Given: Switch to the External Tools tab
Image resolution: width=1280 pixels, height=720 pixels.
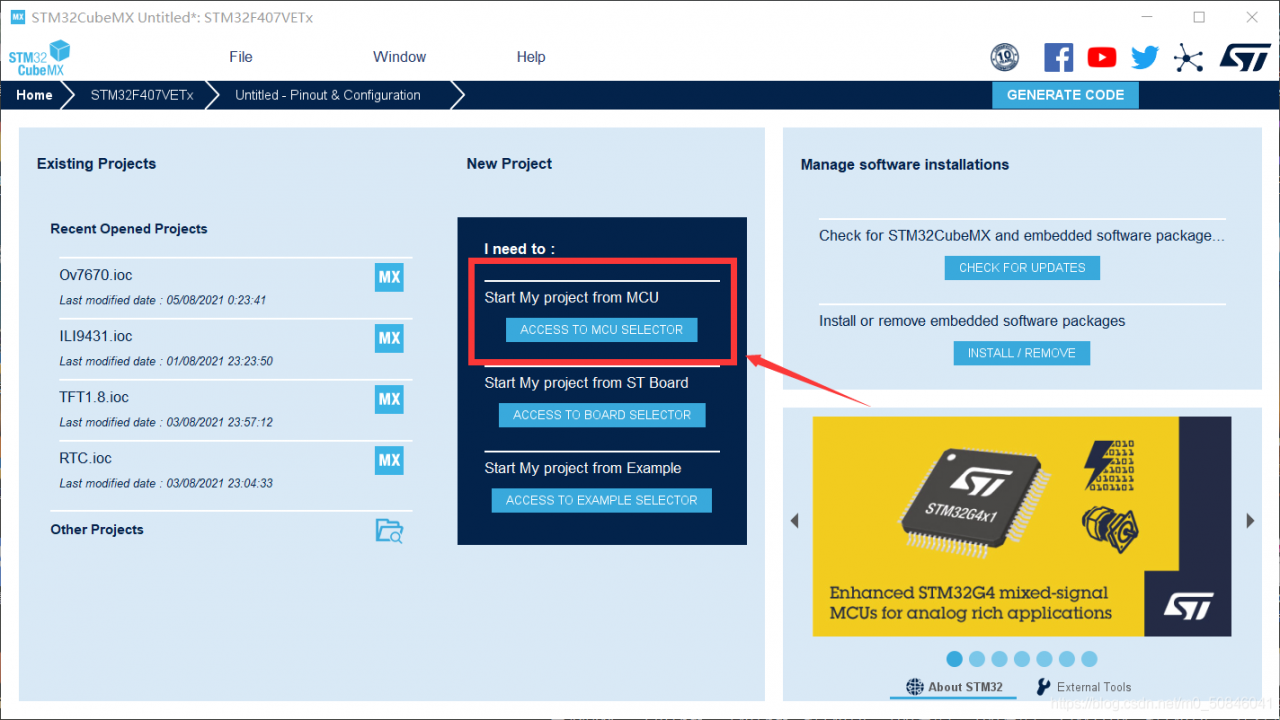Looking at the screenshot, I should tap(1084, 687).
